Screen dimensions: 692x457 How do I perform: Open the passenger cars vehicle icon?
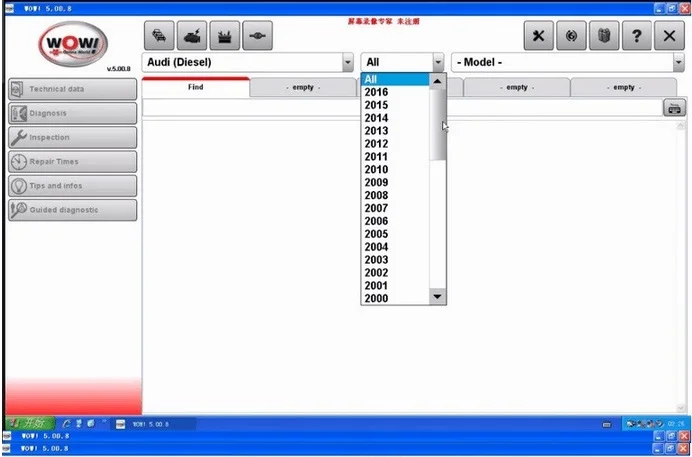(159, 36)
